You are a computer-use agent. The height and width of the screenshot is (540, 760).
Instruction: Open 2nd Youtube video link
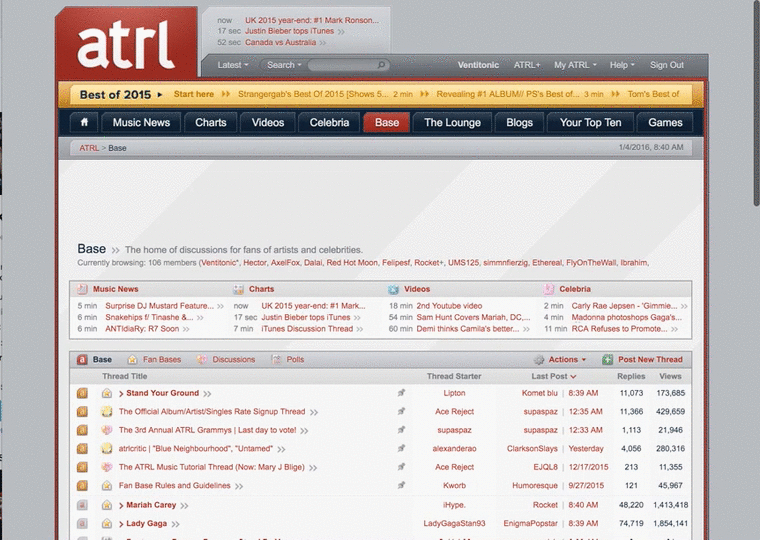449,306
